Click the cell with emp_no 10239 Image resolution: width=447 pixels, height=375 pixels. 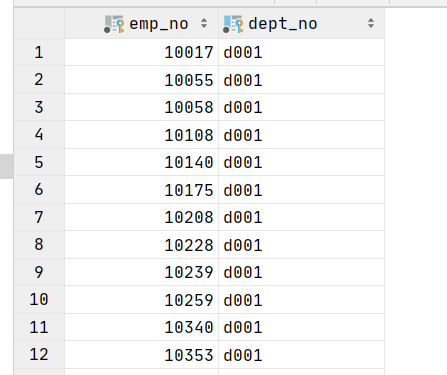[x=141, y=272]
